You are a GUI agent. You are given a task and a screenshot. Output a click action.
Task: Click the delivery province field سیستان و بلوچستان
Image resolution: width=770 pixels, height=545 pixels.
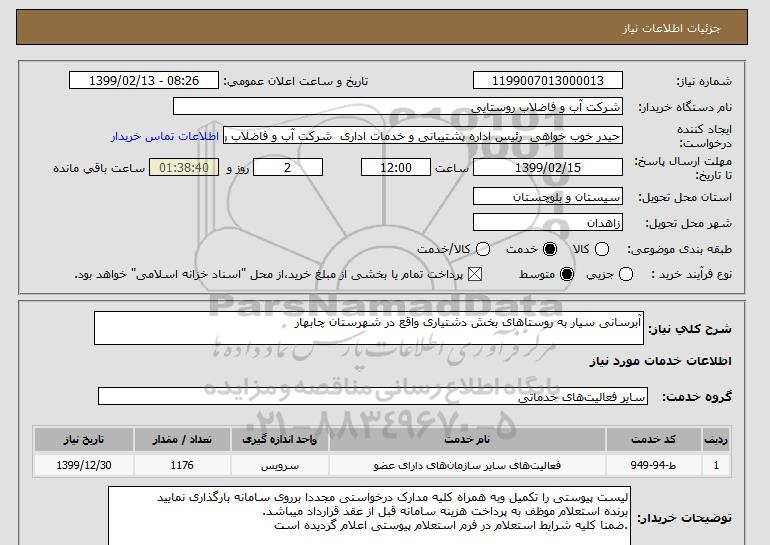(x=548, y=196)
